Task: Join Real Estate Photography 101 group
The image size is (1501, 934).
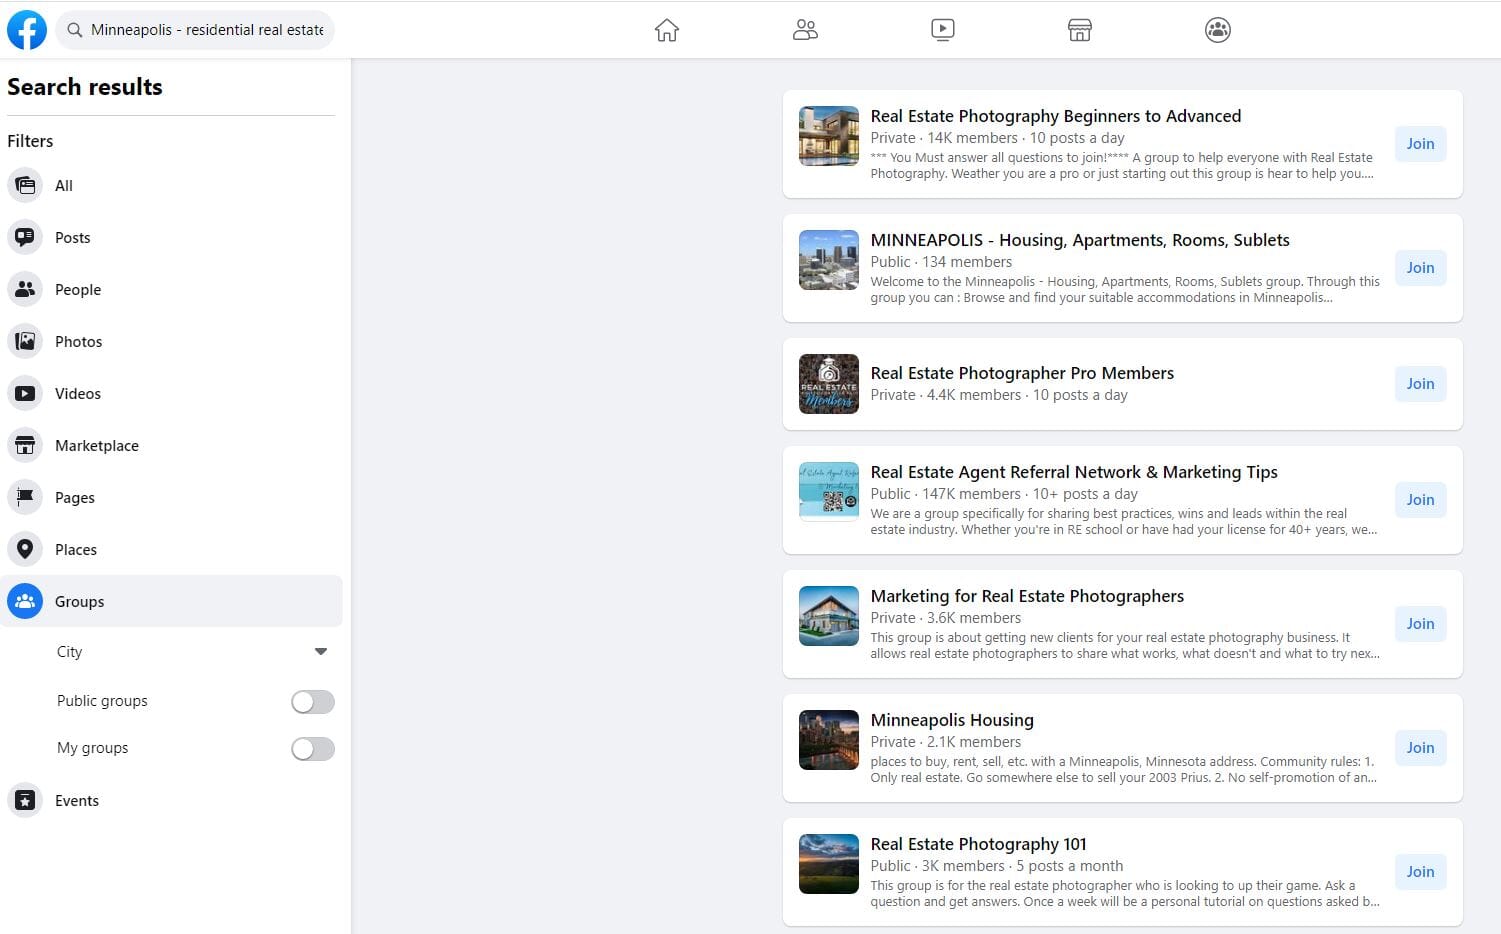Action: 1420,872
